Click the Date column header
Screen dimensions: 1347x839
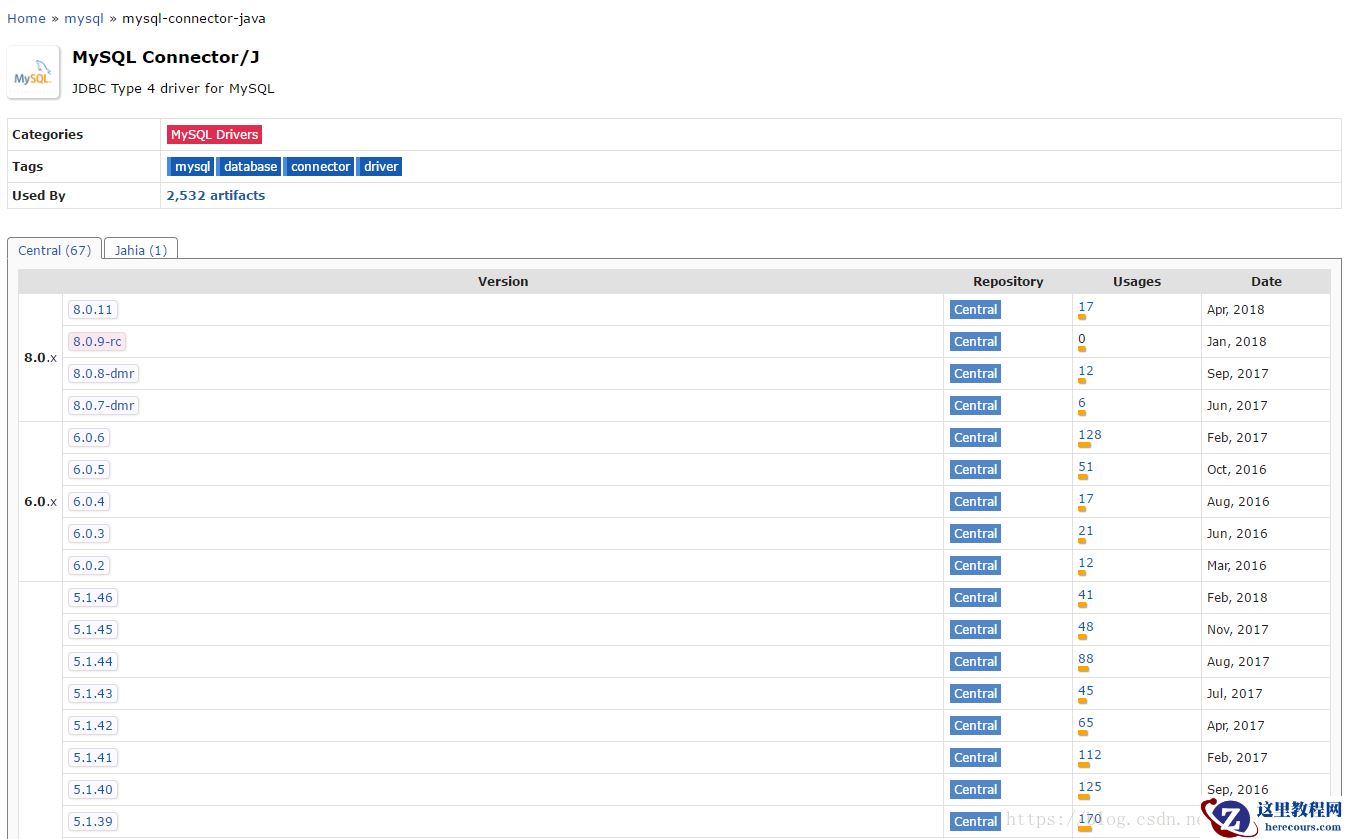coord(1266,281)
